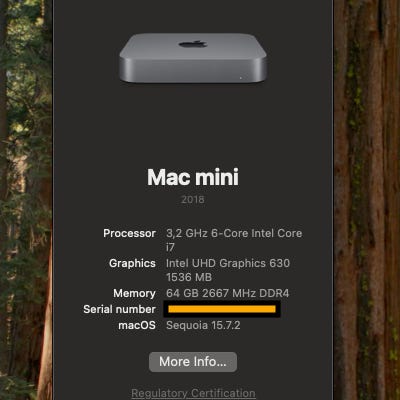Click the status LED on Mac mini front
This screenshot has height=400, width=400.
point(241,78)
